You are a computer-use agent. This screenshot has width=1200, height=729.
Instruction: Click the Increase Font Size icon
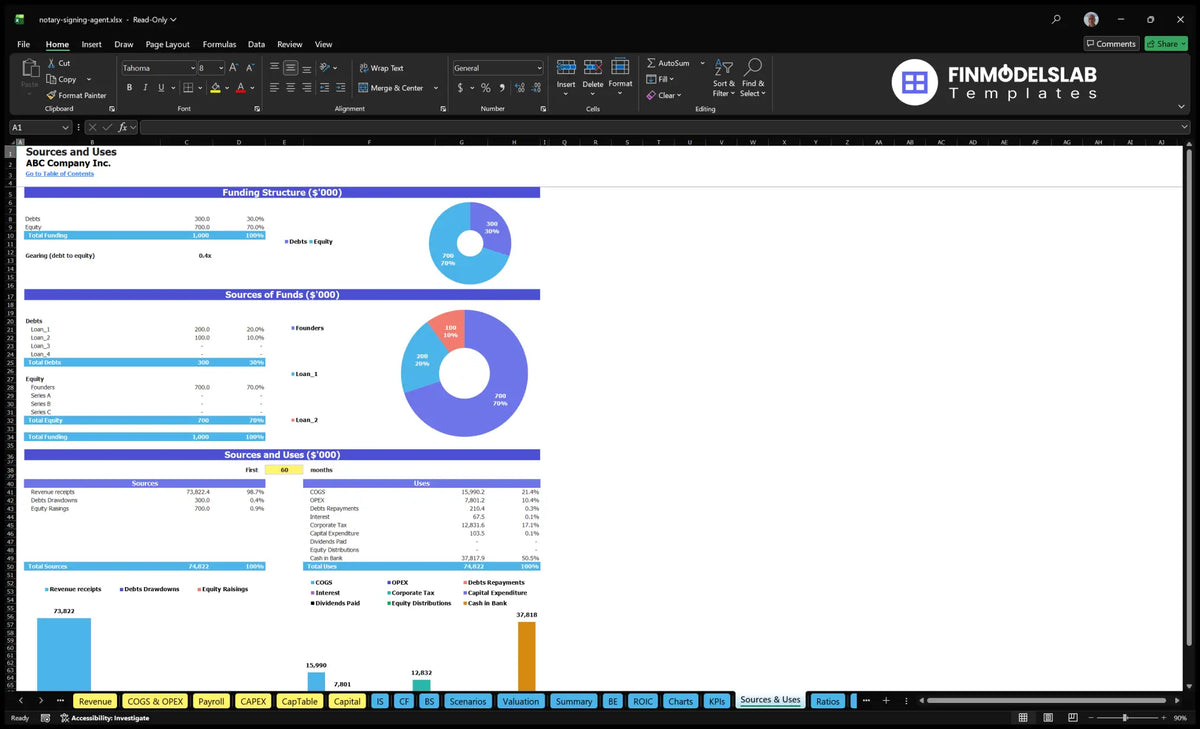pos(234,68)
